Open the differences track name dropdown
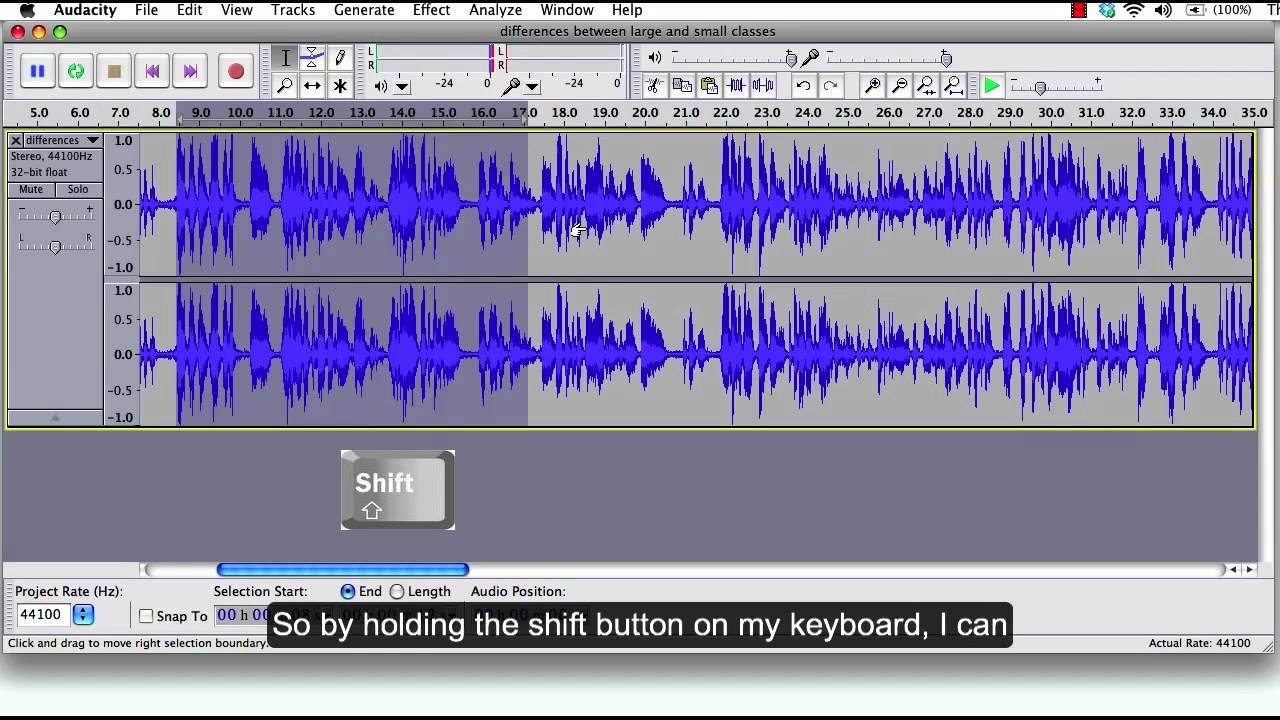This screenshot has height=720, width=1280. tap(63, 140)
